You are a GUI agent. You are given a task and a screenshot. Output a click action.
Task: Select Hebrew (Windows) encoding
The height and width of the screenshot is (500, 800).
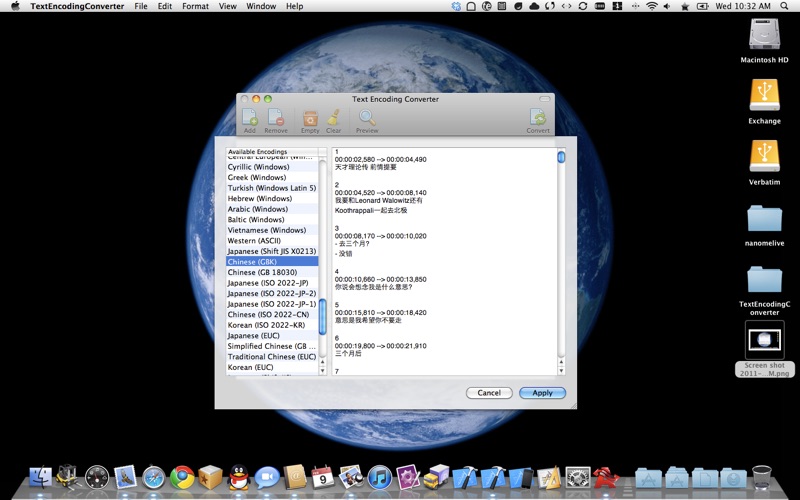click(272, 198)
